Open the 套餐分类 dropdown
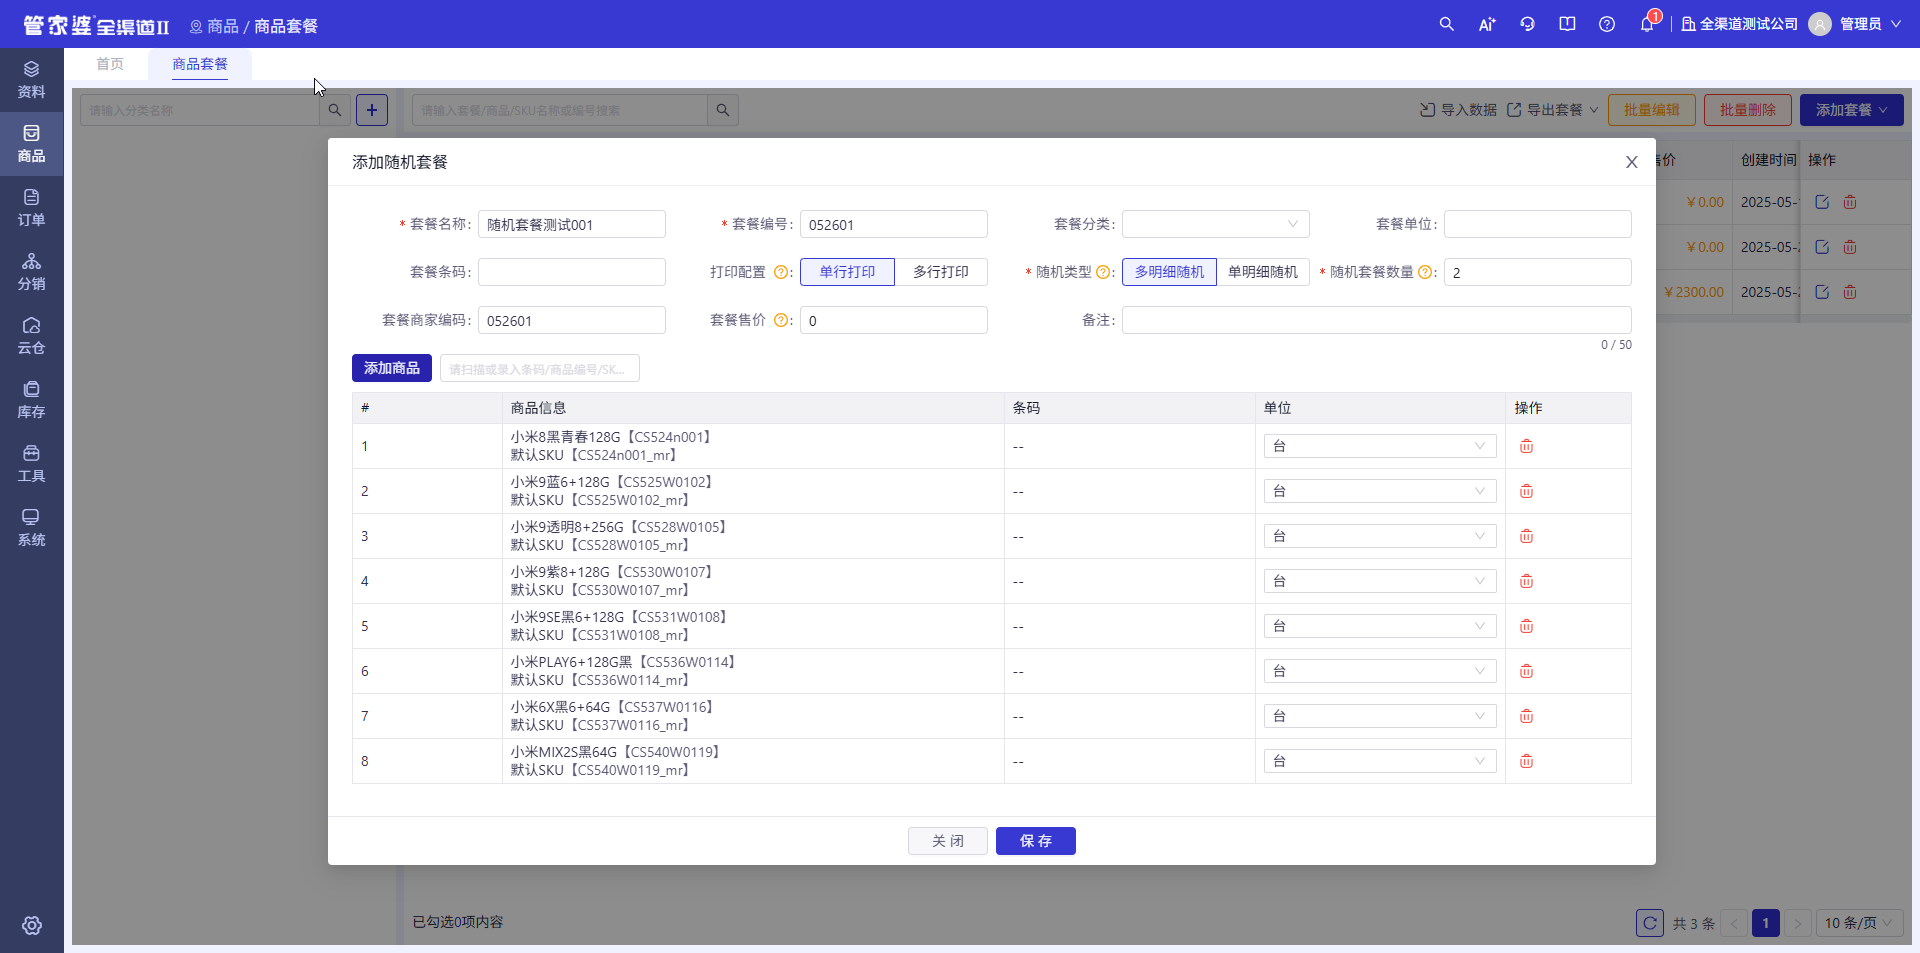1920x953 pixels. pos(1216,224)
